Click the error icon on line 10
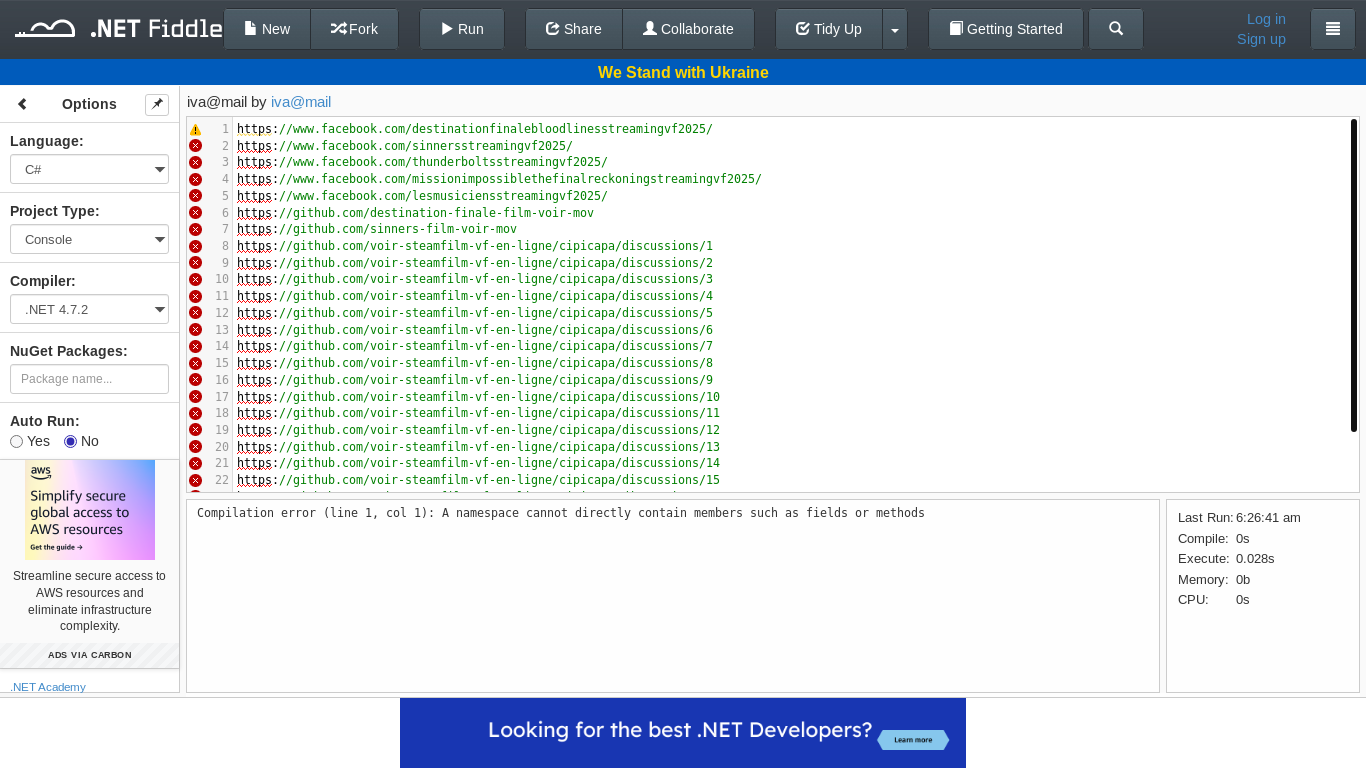This screenshot has height=768, width=1366. (195, 280)
